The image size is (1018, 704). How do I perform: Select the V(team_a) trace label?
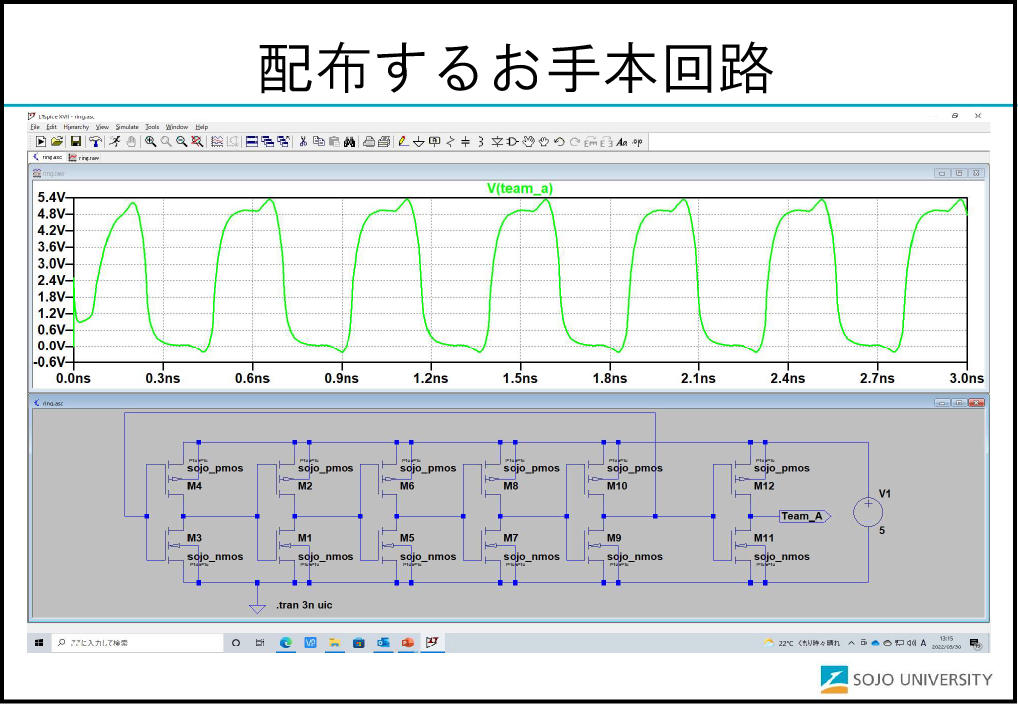click(x=520, y=188)
